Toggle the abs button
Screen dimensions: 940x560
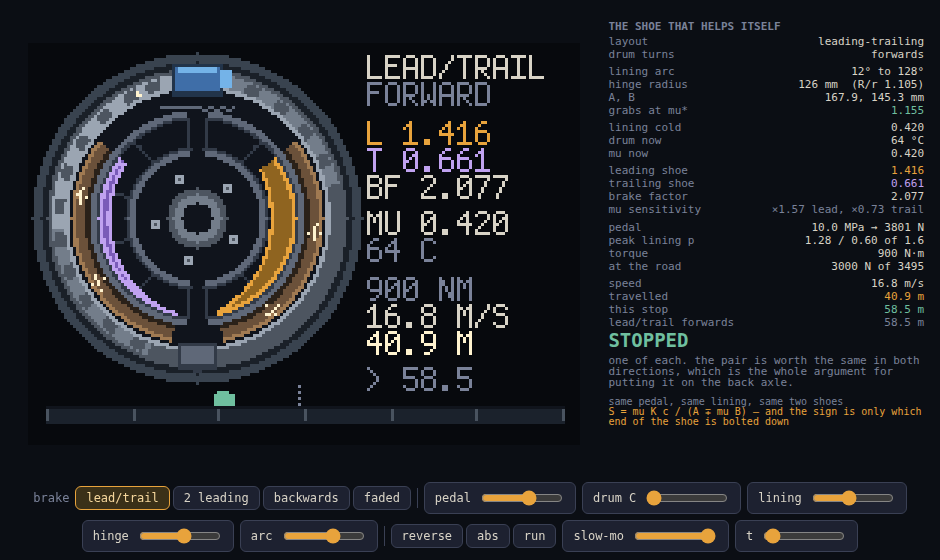pyautogui.click(x=487, y=535)
